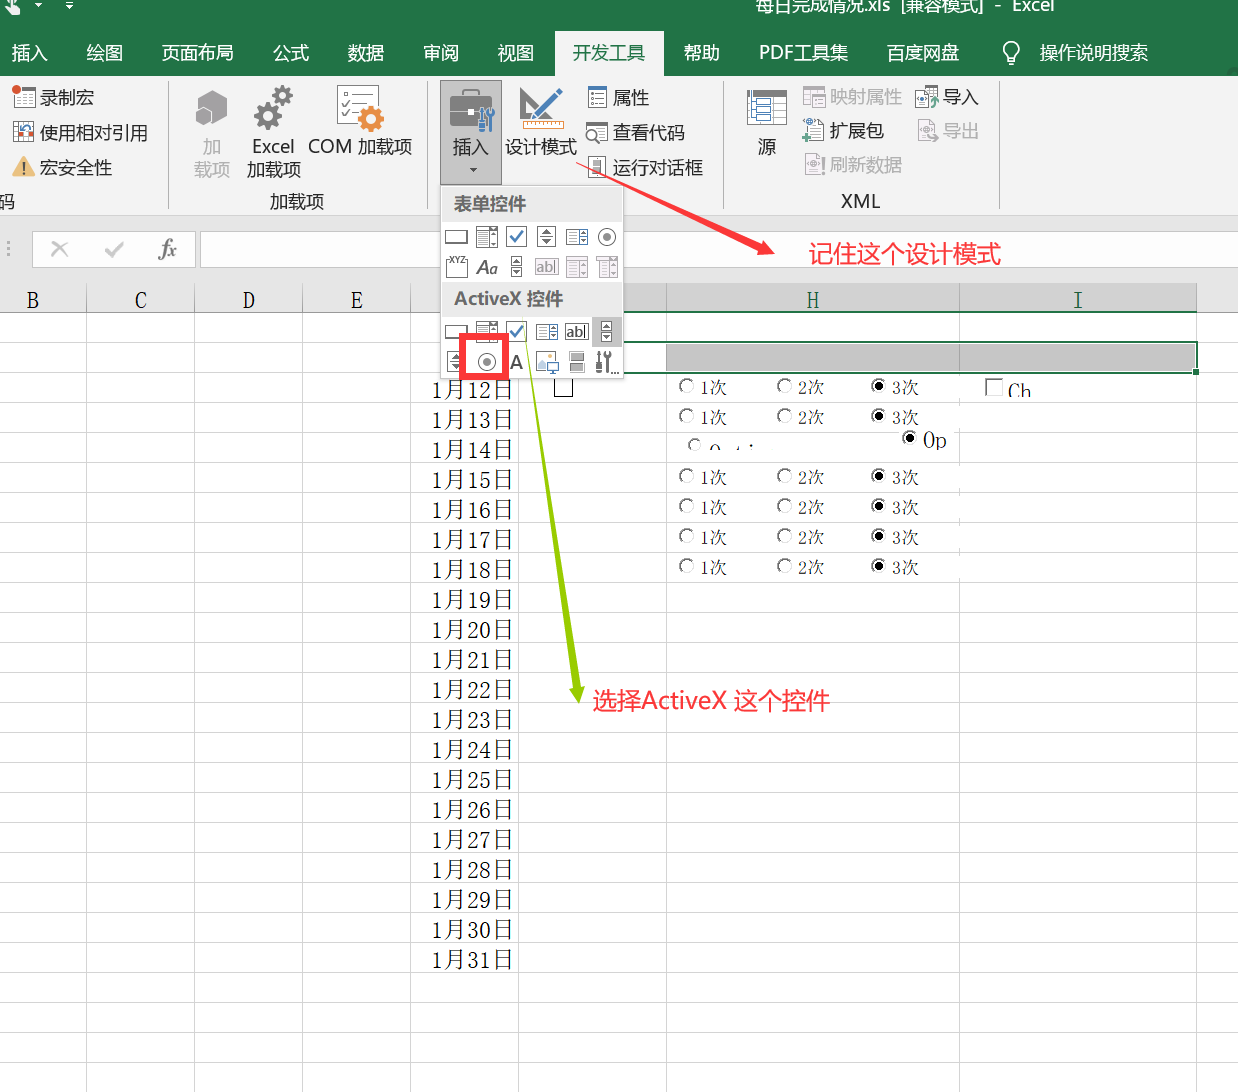Click XML Expansion Packs (扩展包)
The width and height of the screenshot is (1238, 1092).
(843, 130)
